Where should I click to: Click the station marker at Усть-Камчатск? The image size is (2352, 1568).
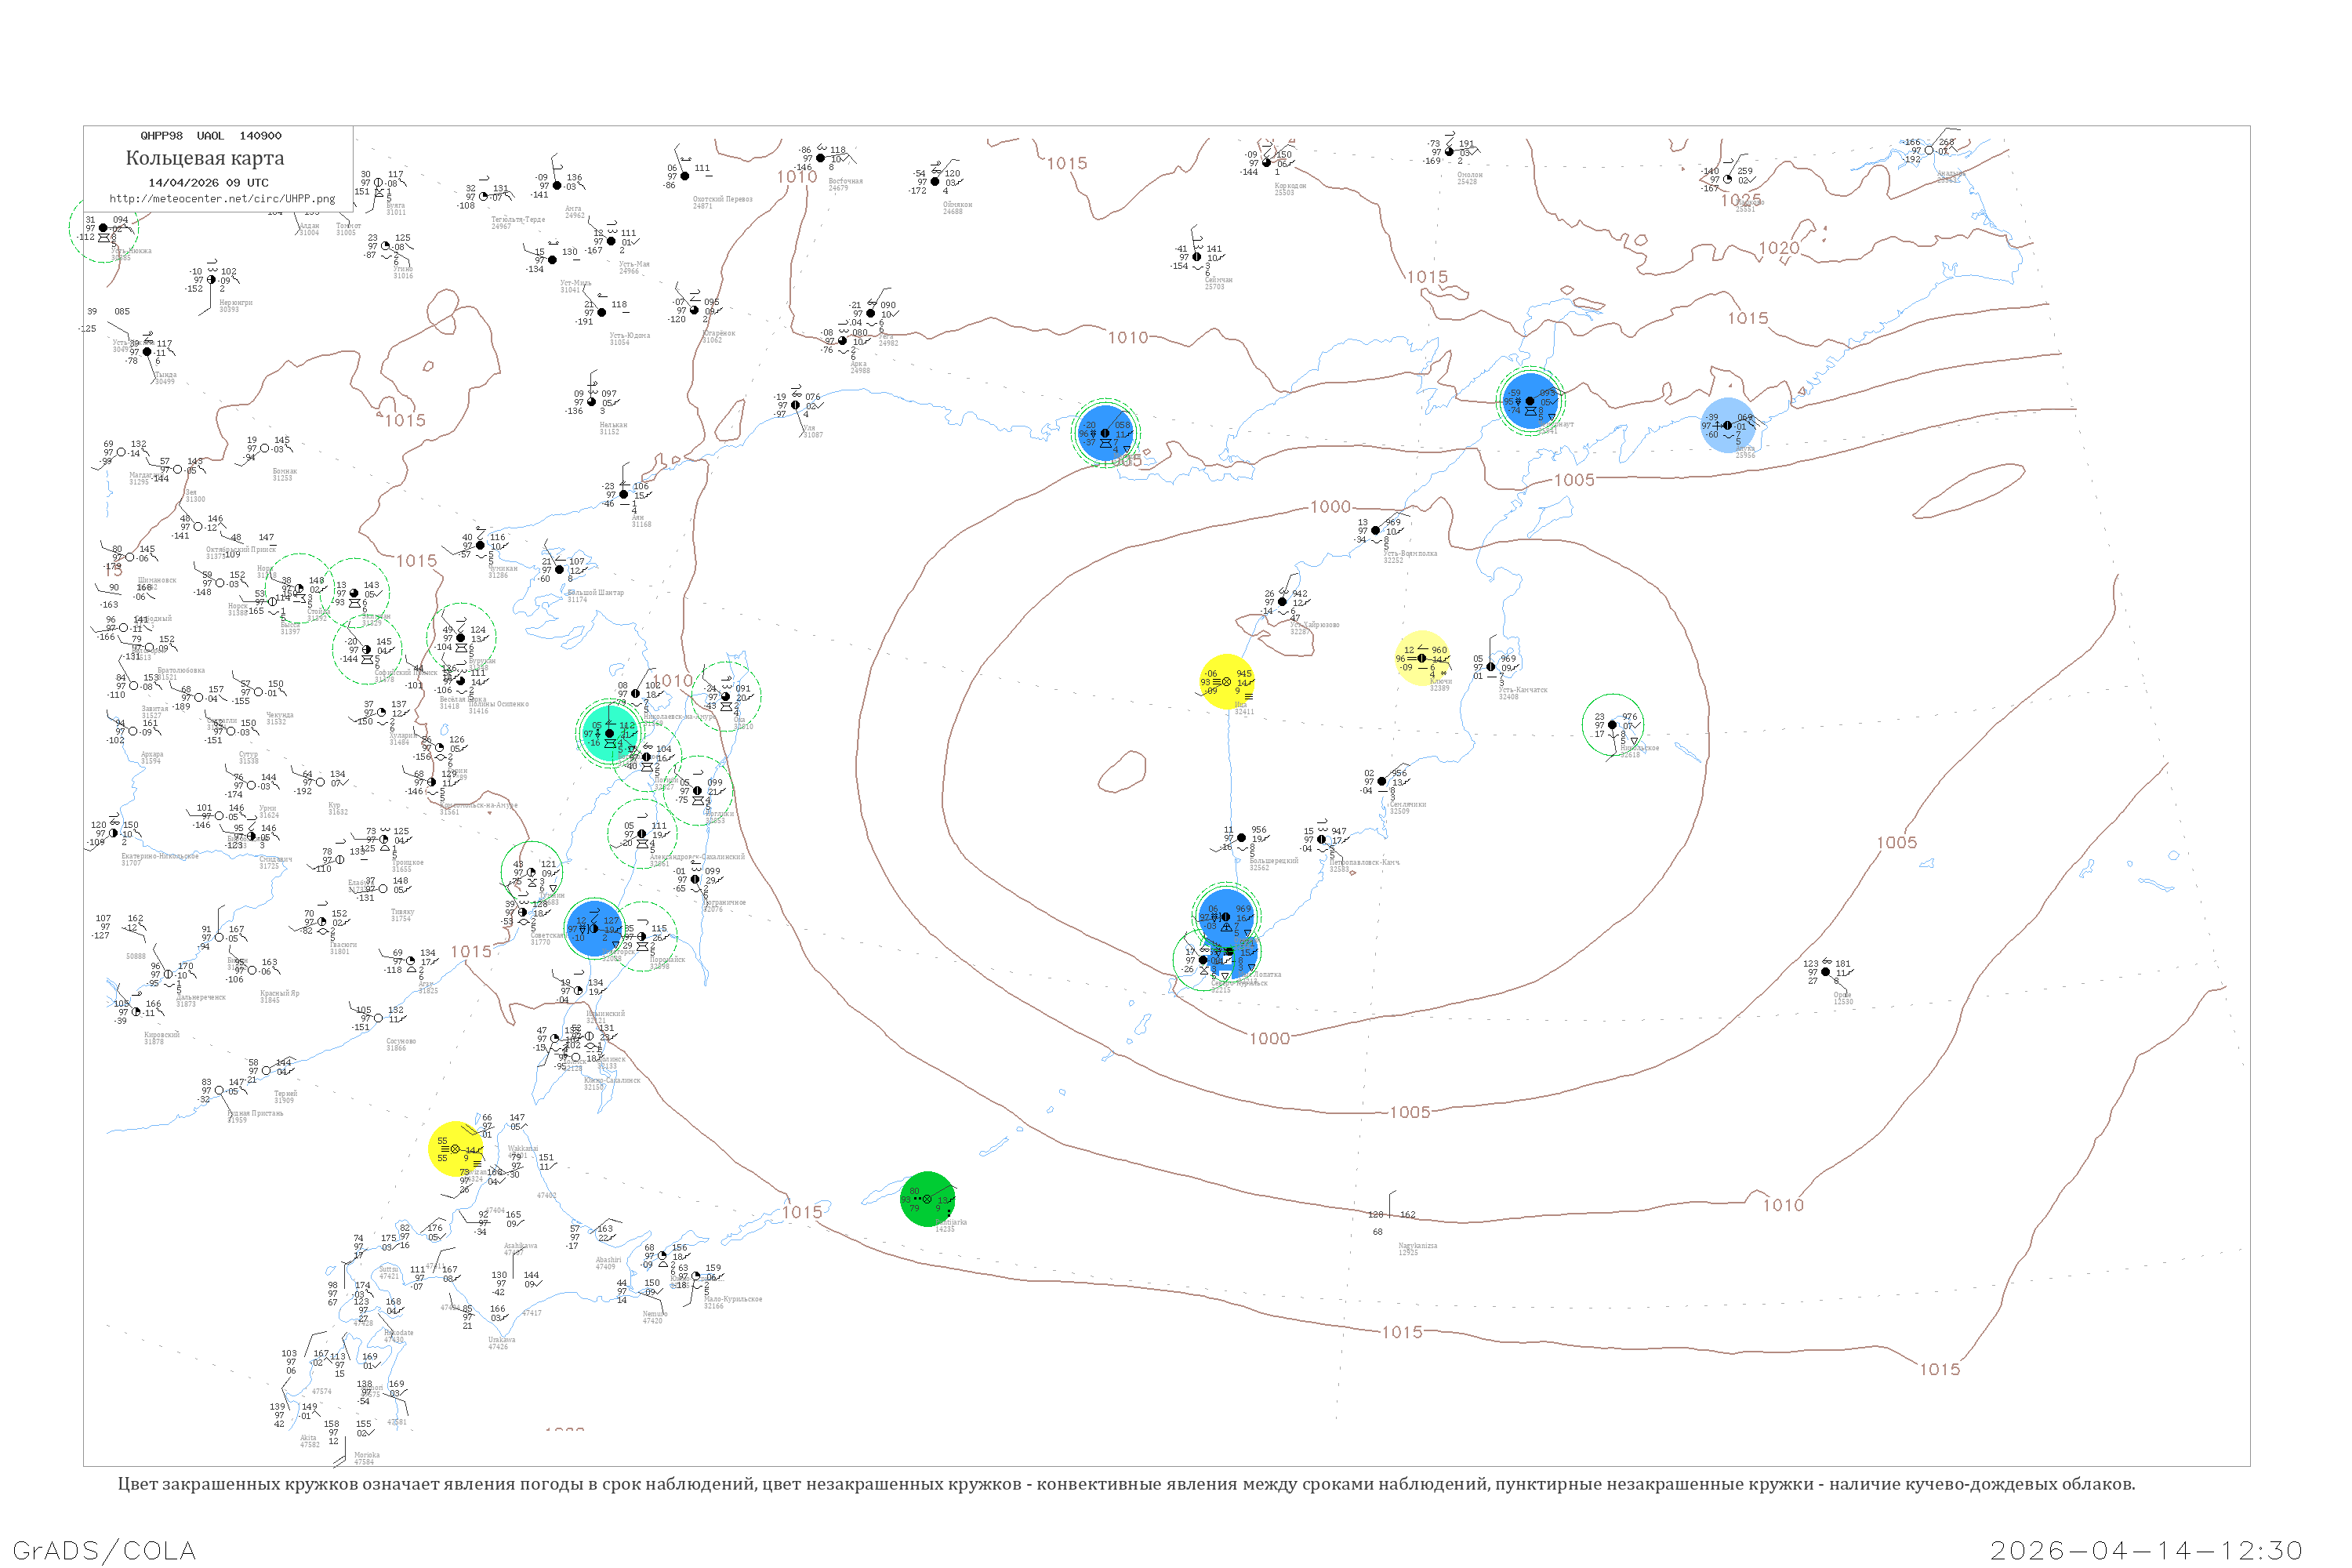[1491, 667]
